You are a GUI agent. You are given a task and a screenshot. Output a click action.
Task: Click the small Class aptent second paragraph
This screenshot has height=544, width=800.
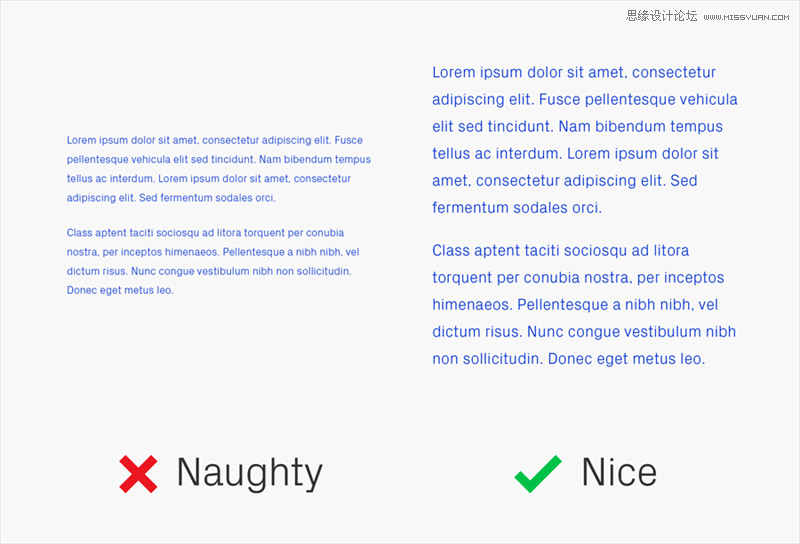coord(213,261)
